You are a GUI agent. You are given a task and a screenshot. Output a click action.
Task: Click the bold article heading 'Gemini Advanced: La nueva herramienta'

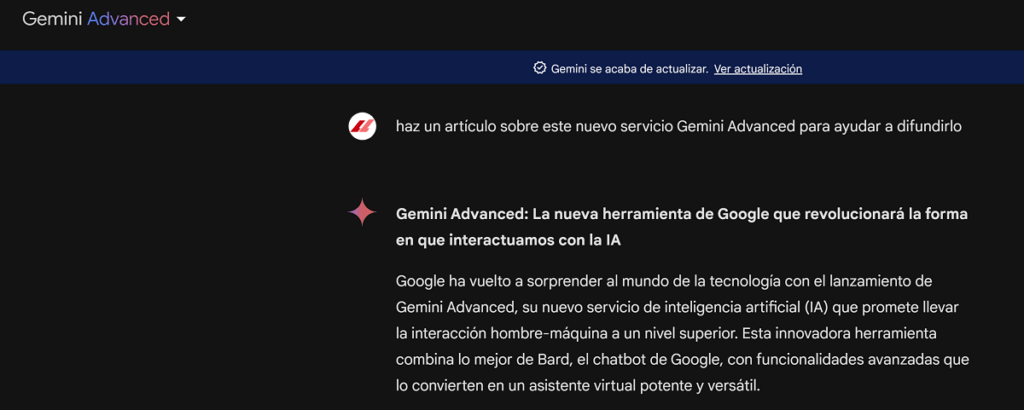(x=682, y=214)
